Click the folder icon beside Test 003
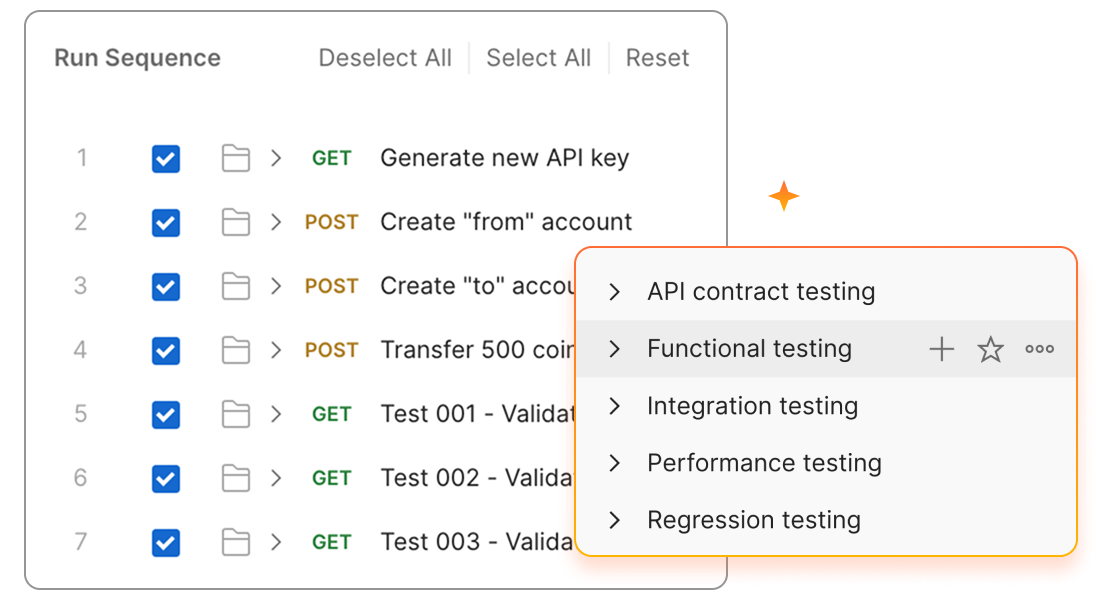1100x600 pixels. coord(235,541)
